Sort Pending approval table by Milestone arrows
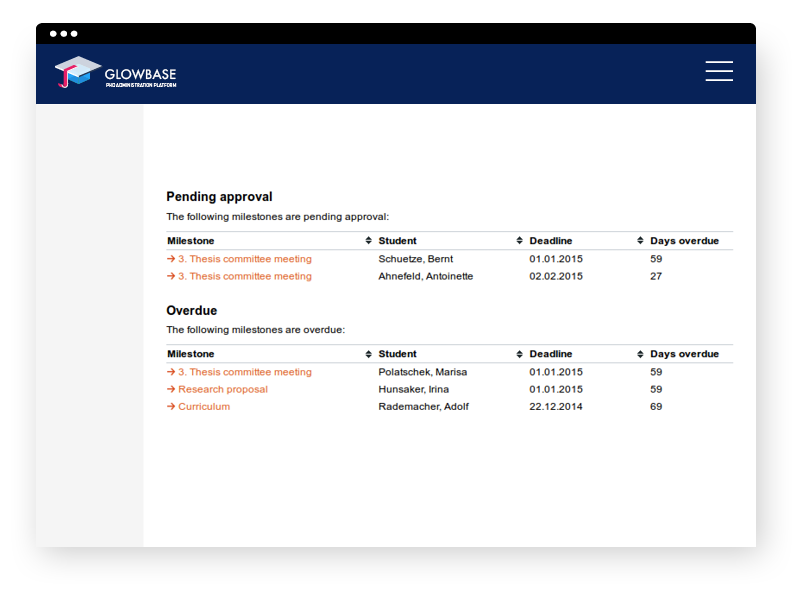This screenshot has height=600, width=800. [x=368, y=240]
